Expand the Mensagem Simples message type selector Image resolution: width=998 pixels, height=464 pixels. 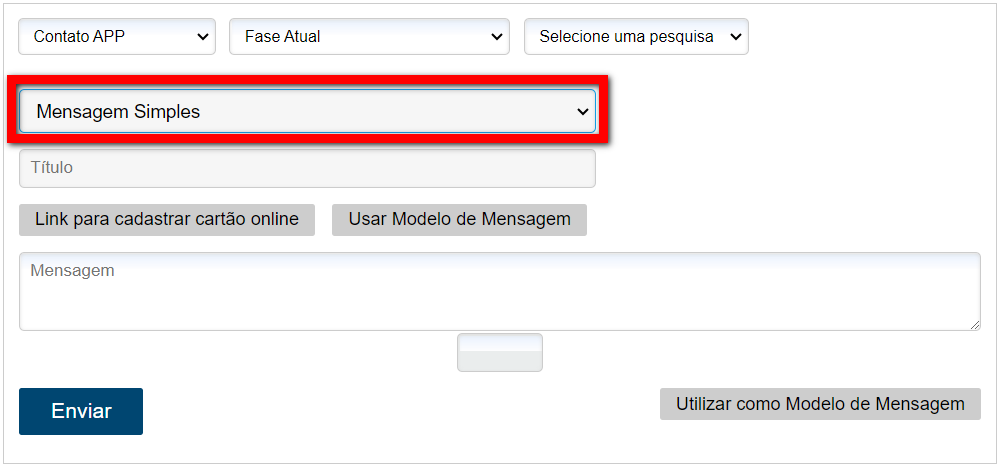pyautogui.click(x=307, y=112)
